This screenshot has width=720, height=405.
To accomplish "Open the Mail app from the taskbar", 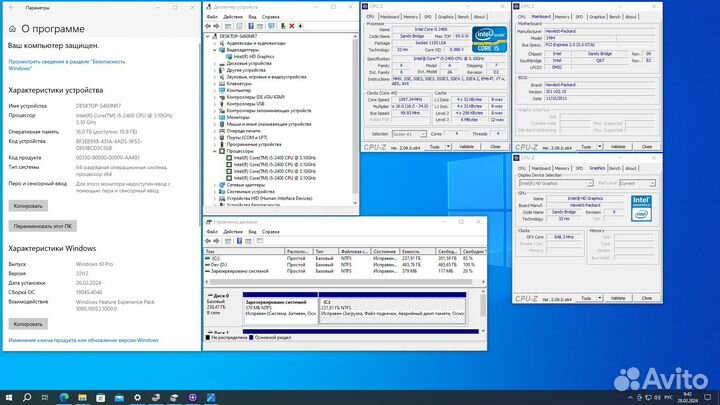I will coord(119,397).
